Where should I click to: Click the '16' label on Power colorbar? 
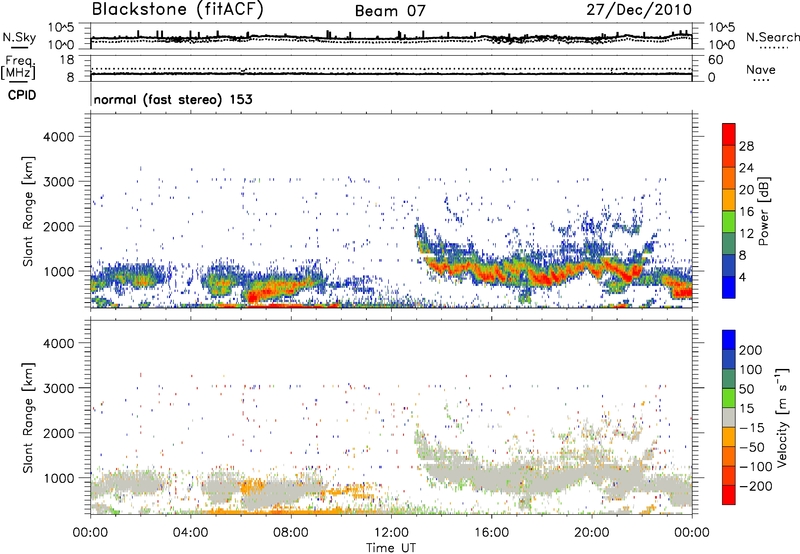(x=746, y=212)
